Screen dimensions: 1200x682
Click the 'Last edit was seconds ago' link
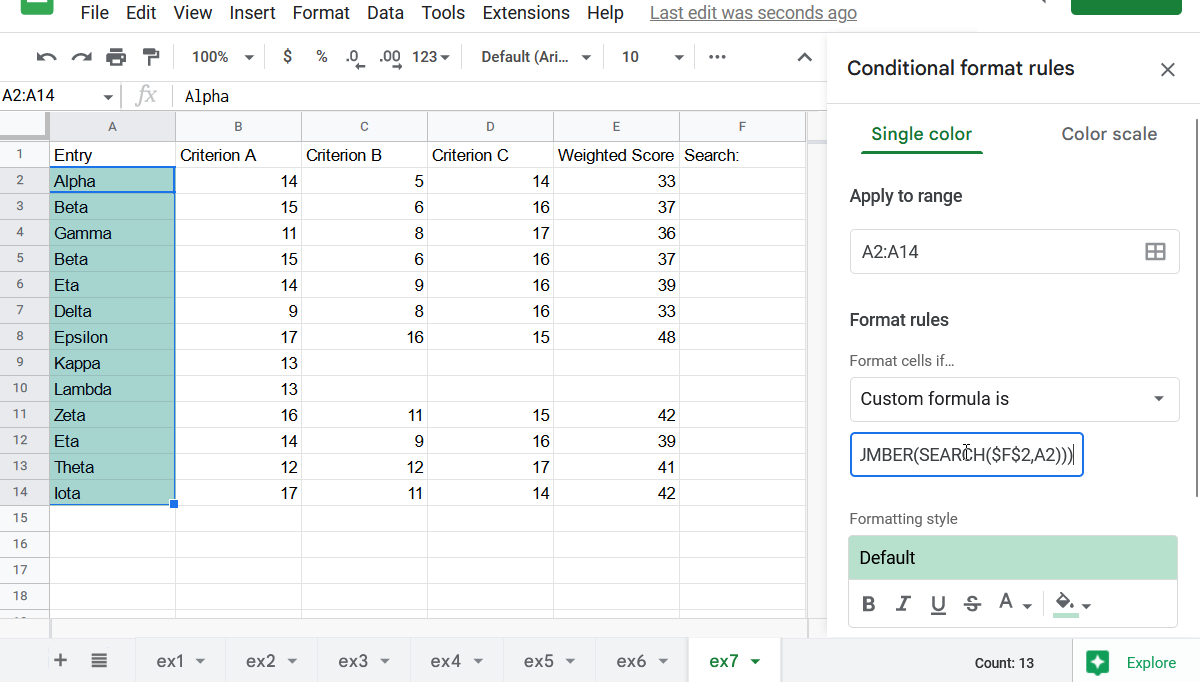(753, 13)
